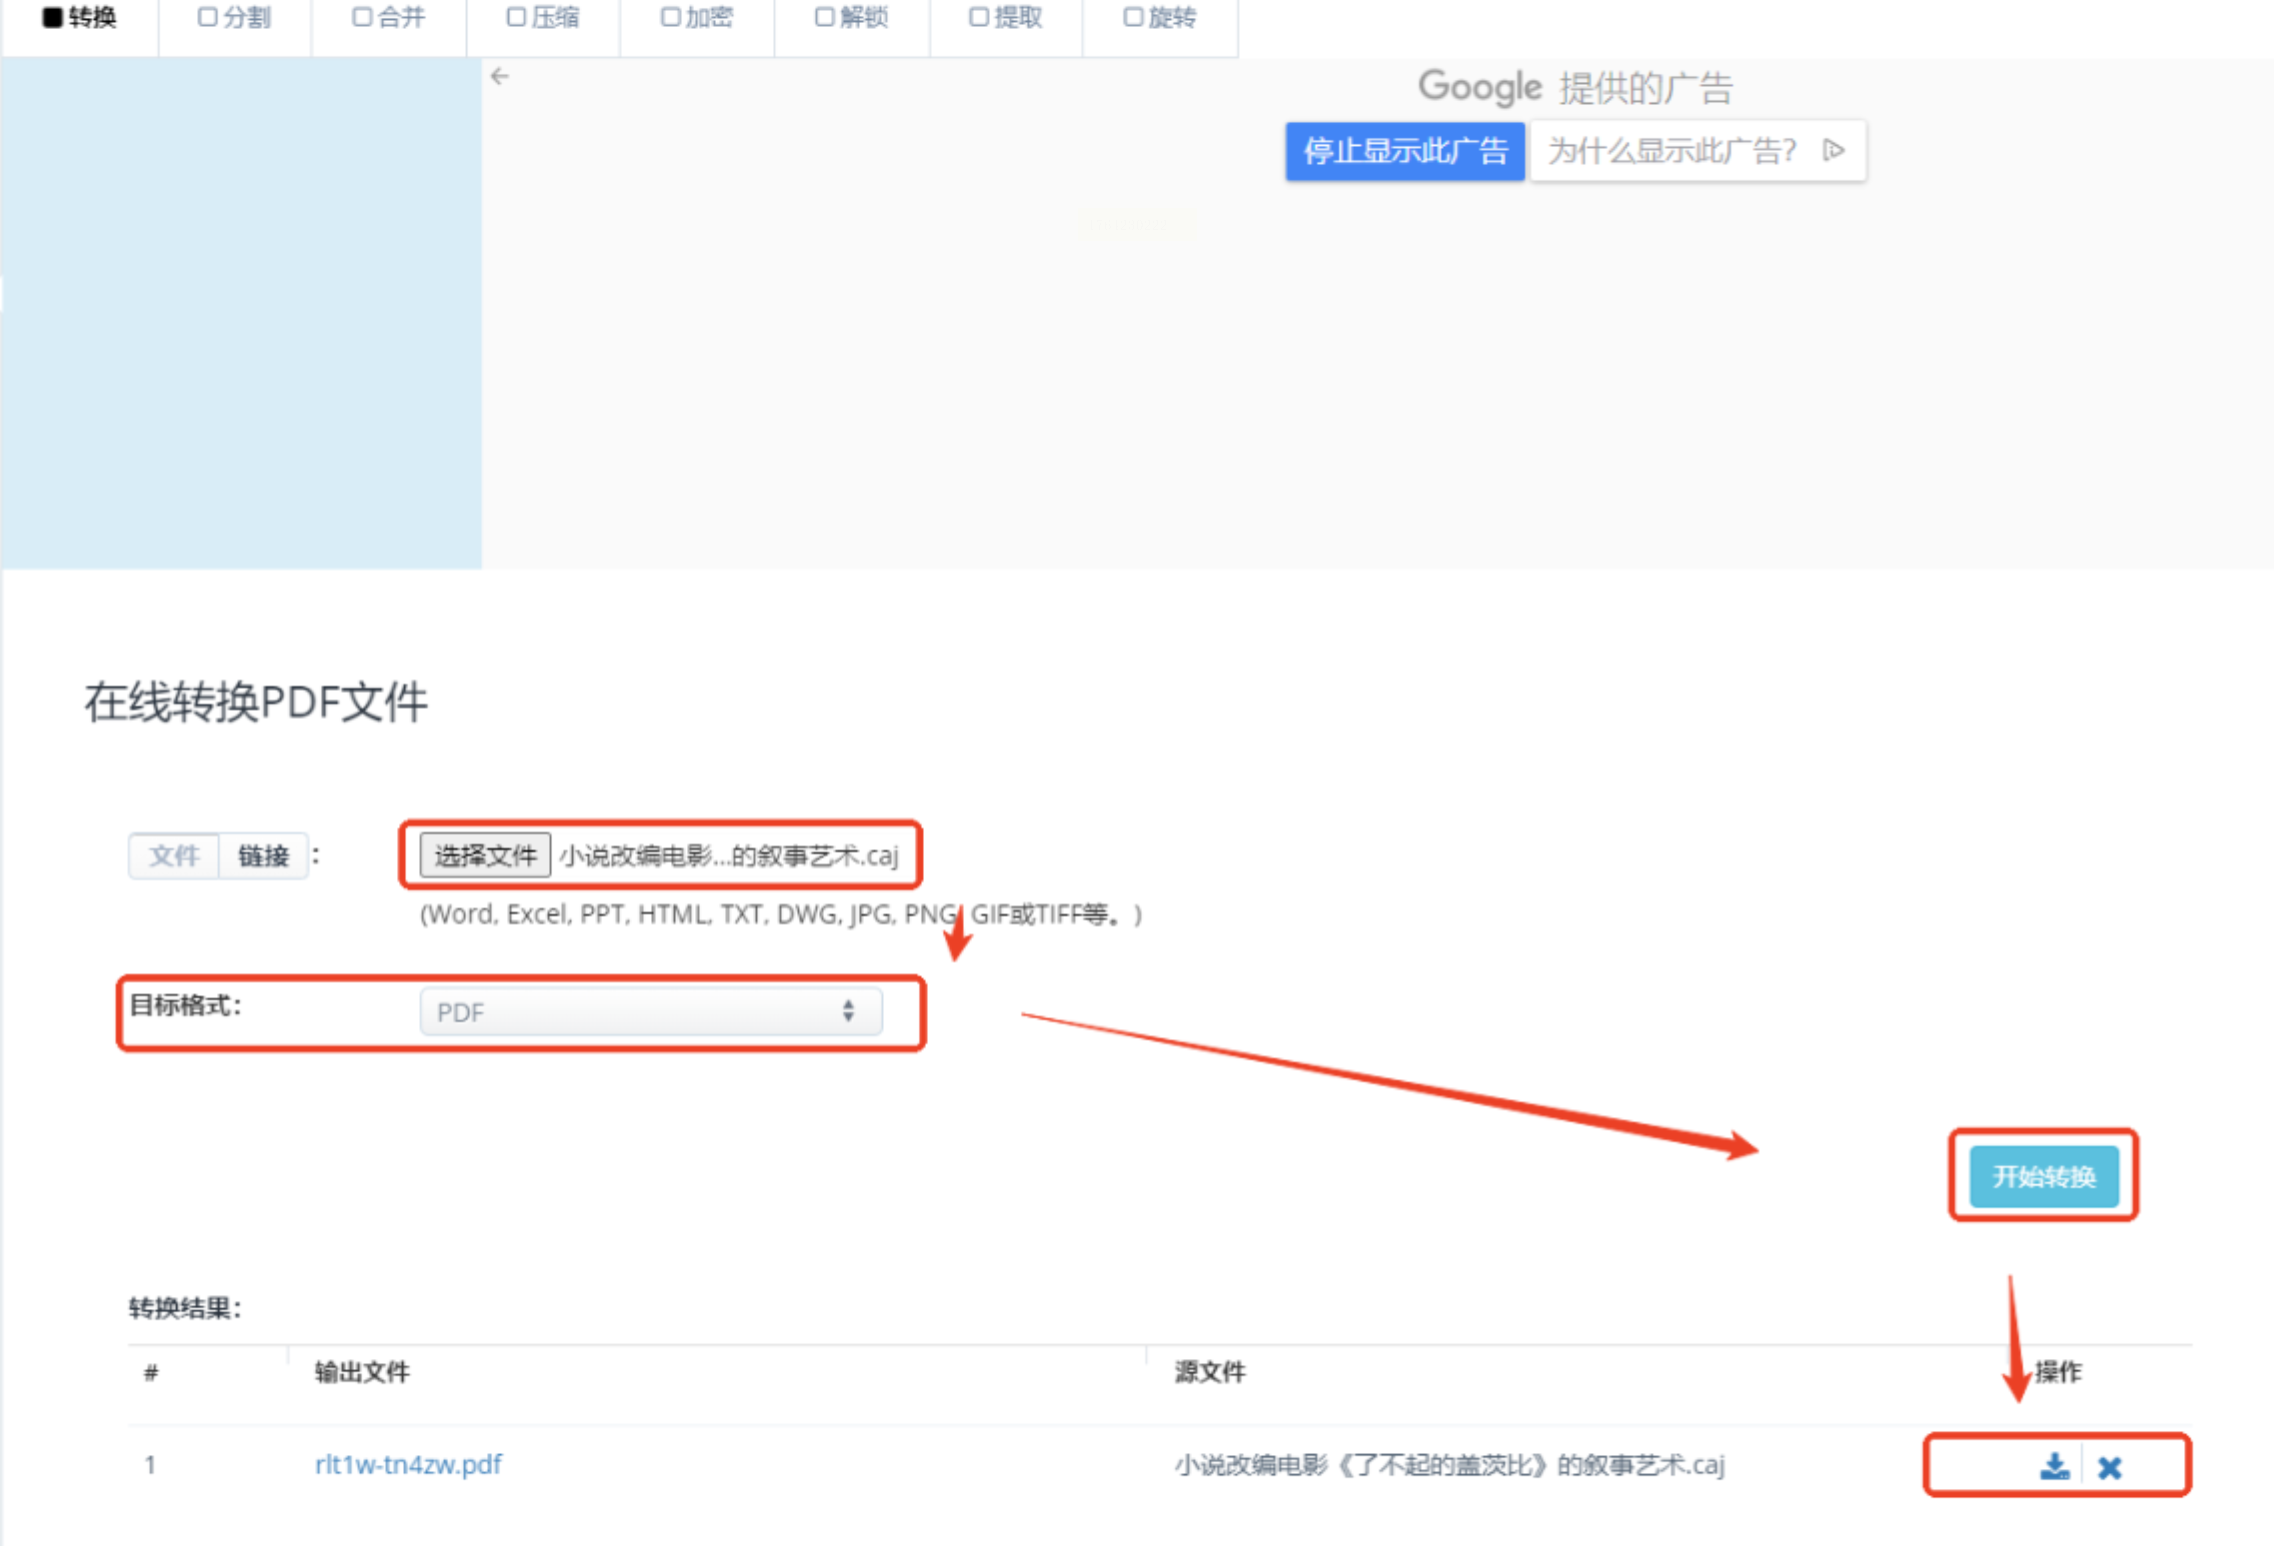Click the stepper arrows on PDF dropdown
Screen dimensions: 2274x1546
click(x=848, y=1011)
